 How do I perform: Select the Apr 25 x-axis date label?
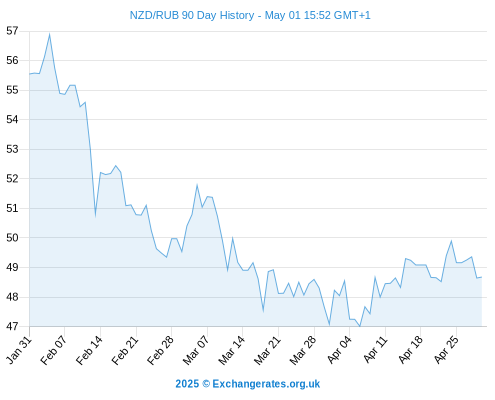click(447, 350)
